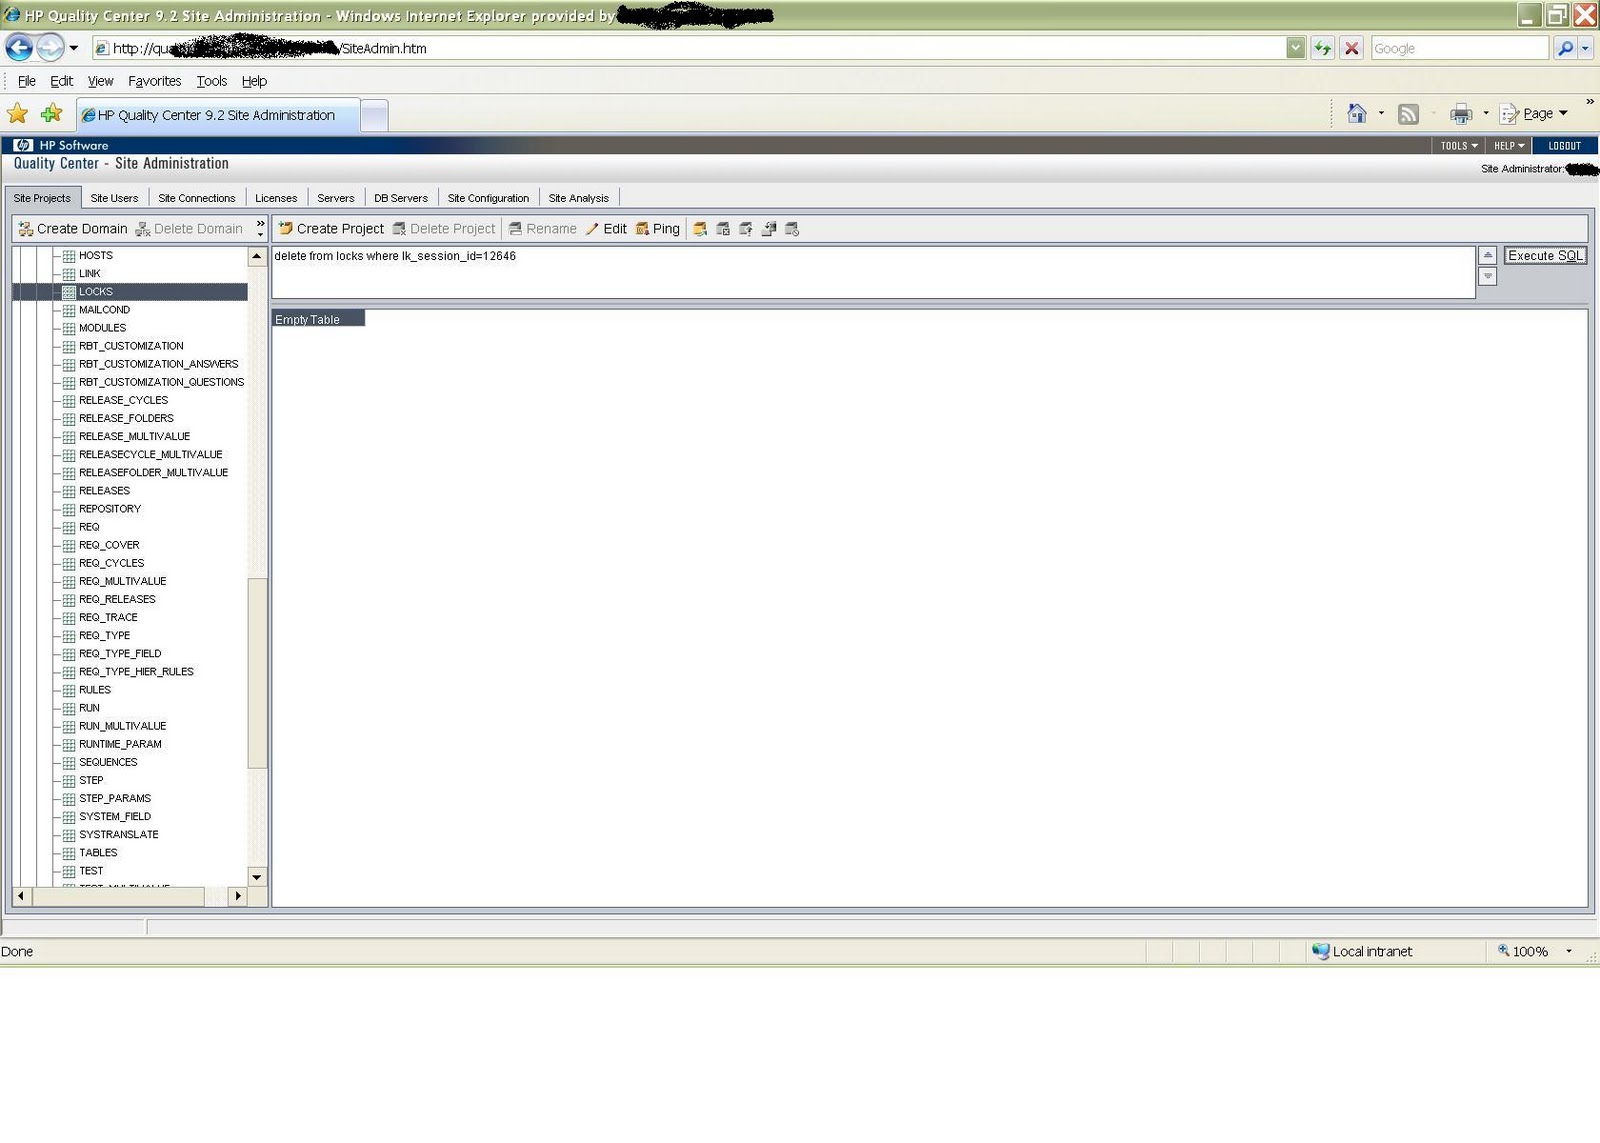Click the last toolbar icon after Ping

[792, 229]
